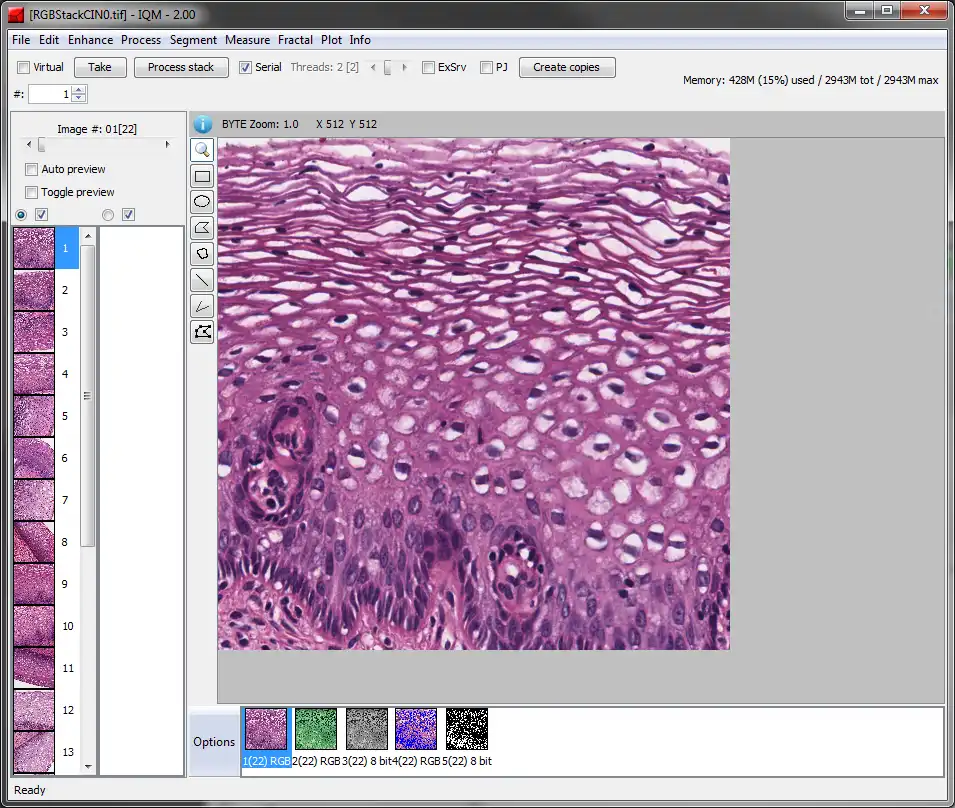
Task: Select the straight line tool
Action: tap(202, 280)
